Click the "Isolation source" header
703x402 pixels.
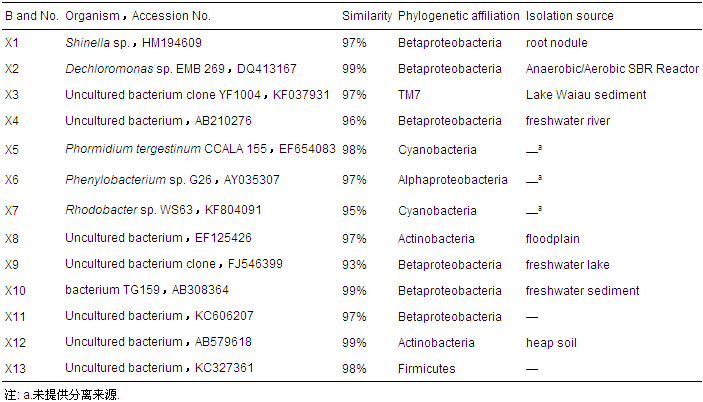569,17
